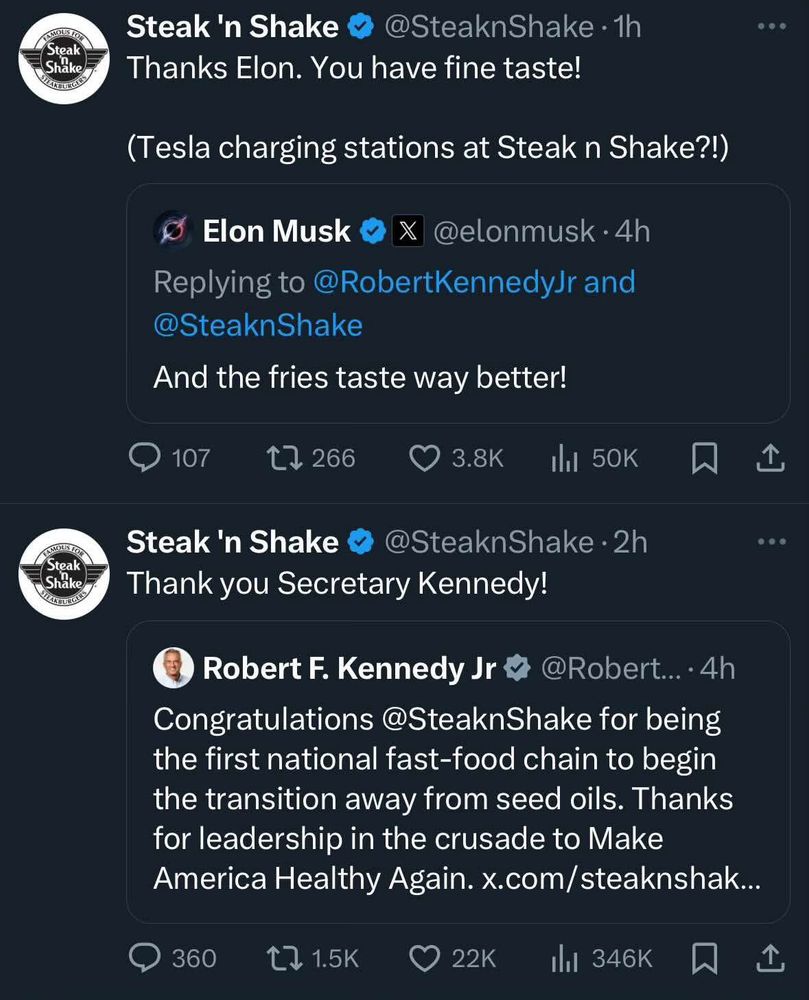Image resolution: width=809 pixels, height=1000 pixels.
Task: Share the Secretary Kennedy tweet
Action: [769, 958]
